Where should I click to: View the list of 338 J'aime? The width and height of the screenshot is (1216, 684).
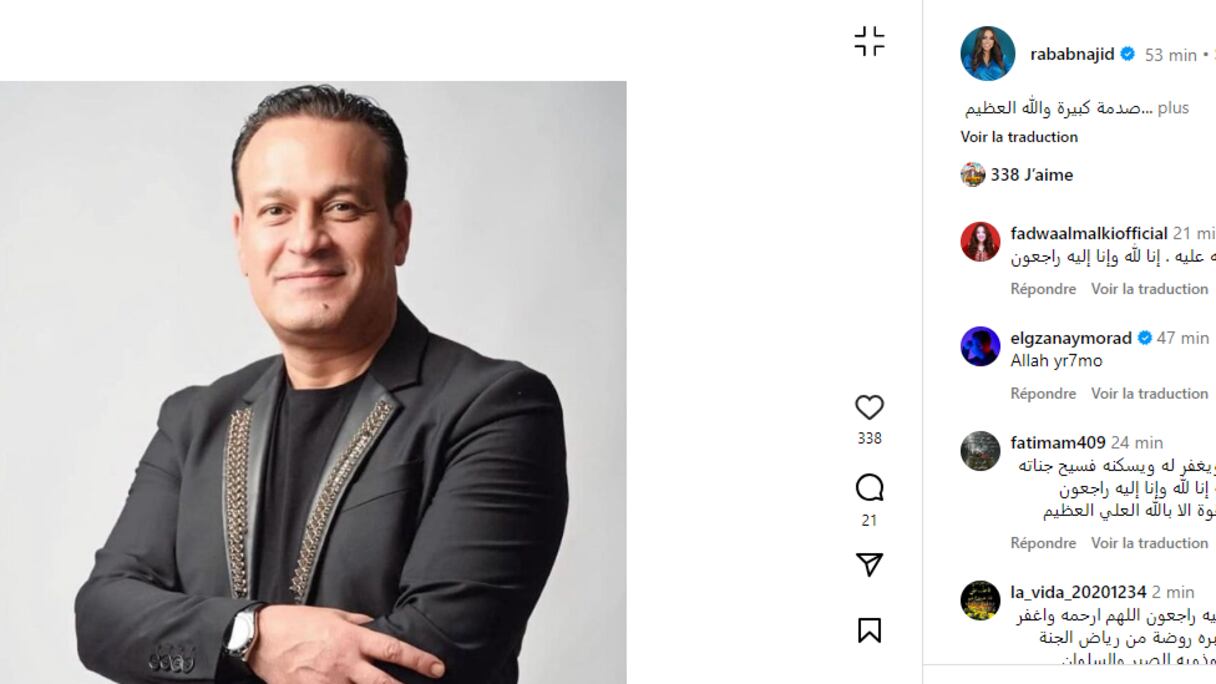pos(1031,175)
